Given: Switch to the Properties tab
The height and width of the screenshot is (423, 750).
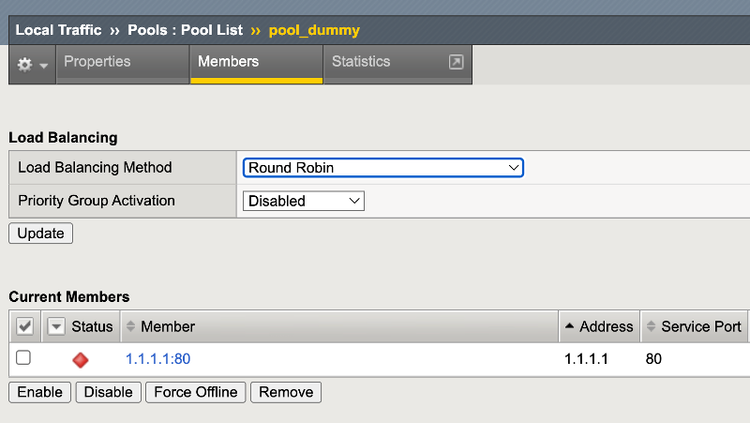Looking at the screenshot, I should click(x=97, y=62).
